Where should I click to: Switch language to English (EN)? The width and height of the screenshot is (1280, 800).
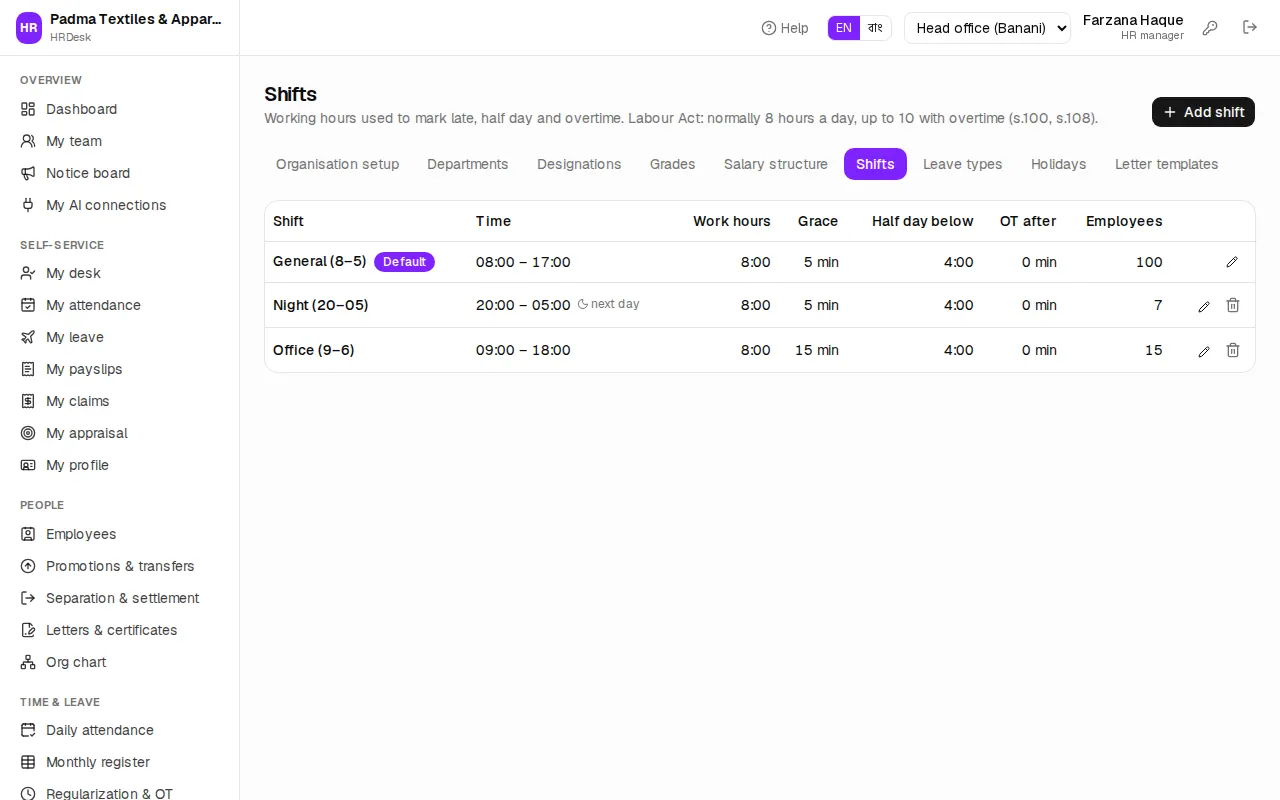[x=844, y=28]
